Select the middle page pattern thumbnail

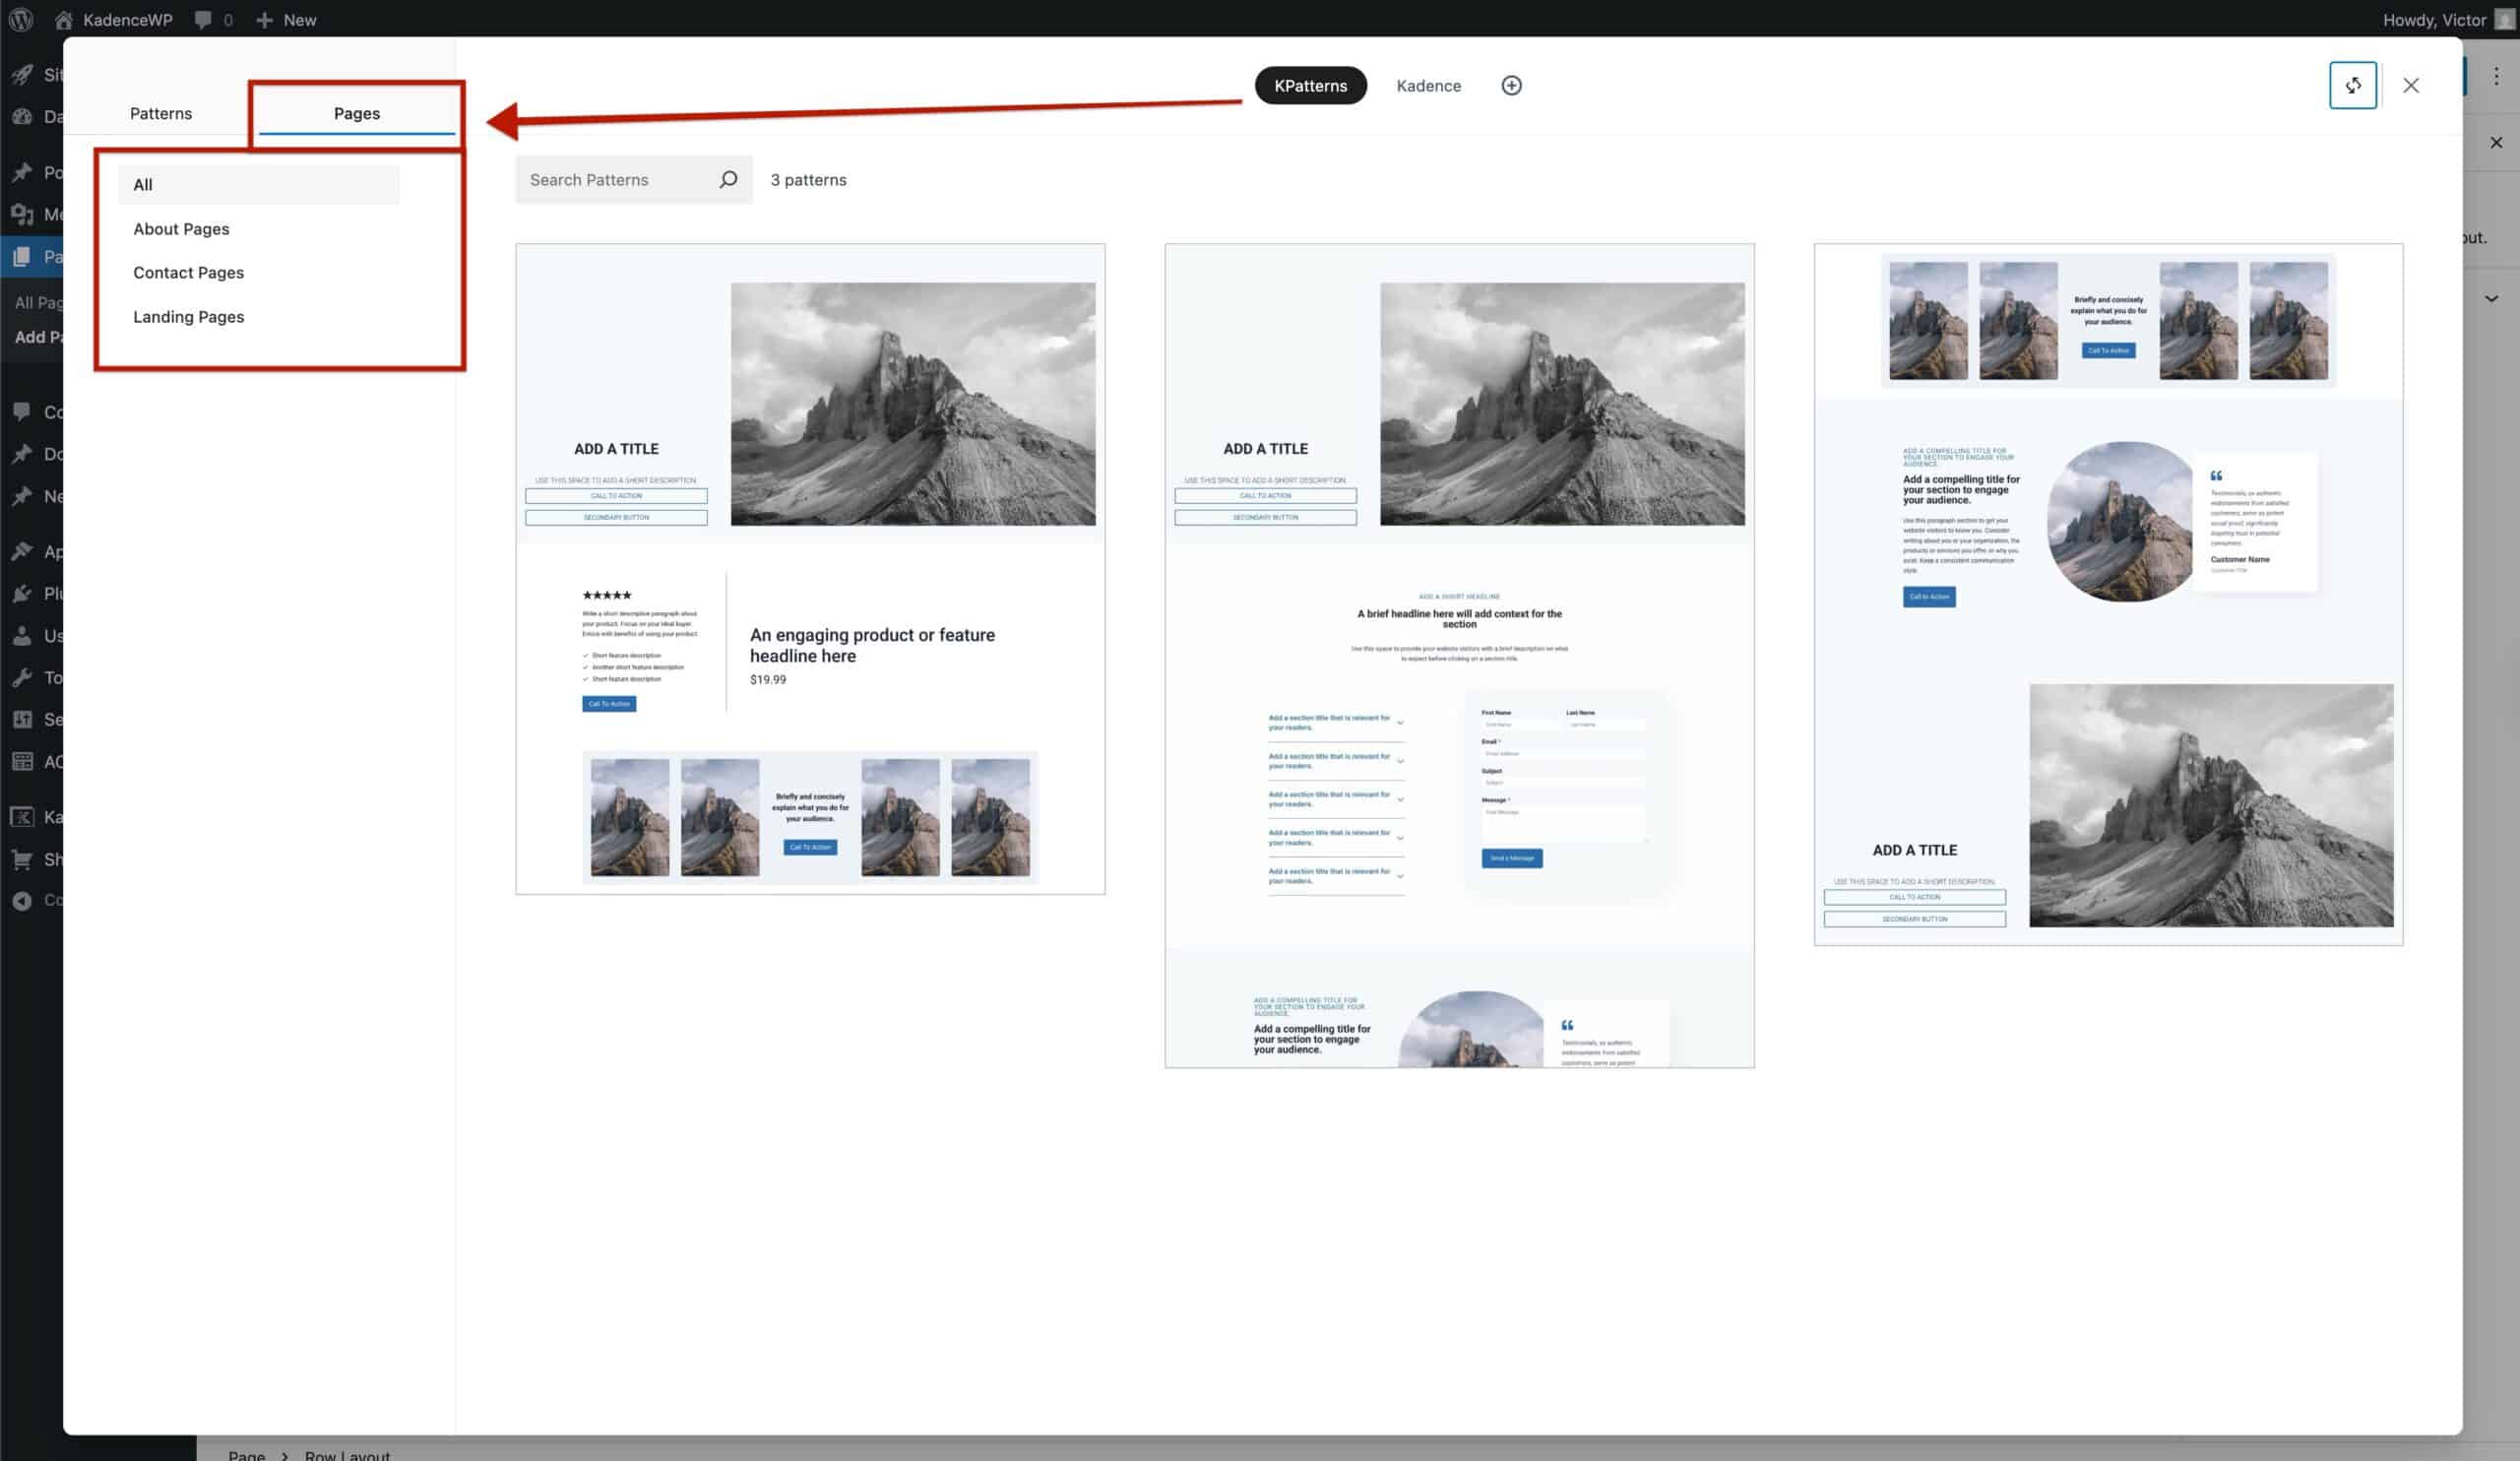pos(1458,655)
